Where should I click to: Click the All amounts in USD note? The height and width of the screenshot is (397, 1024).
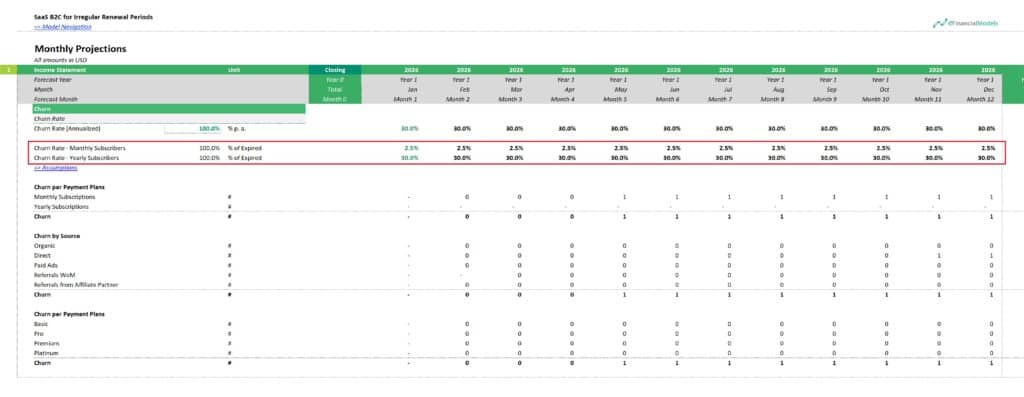pos(61,59)
